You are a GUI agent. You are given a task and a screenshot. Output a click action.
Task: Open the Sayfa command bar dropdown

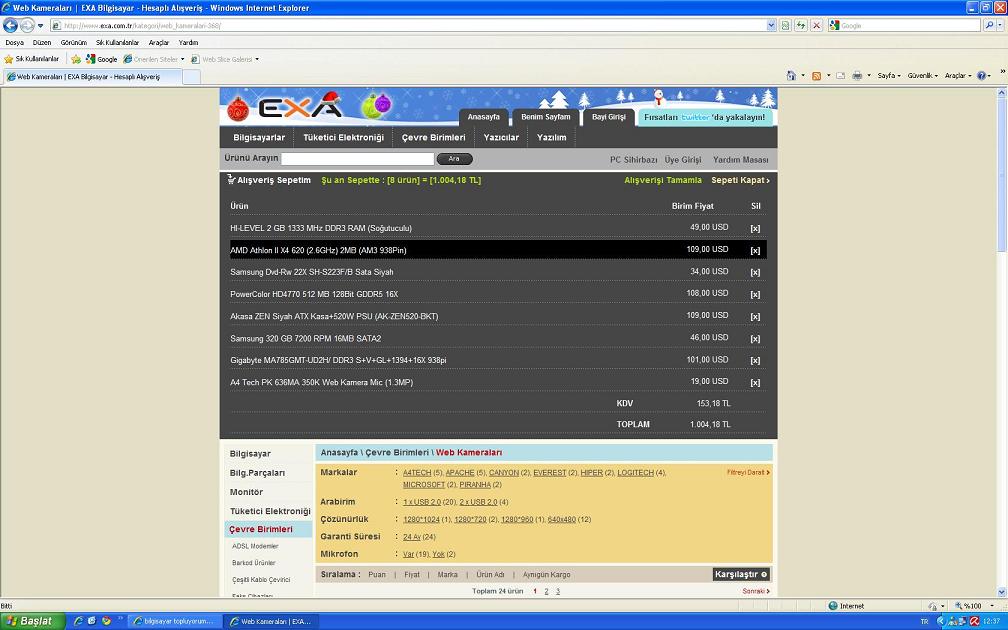tap(888, 76)
